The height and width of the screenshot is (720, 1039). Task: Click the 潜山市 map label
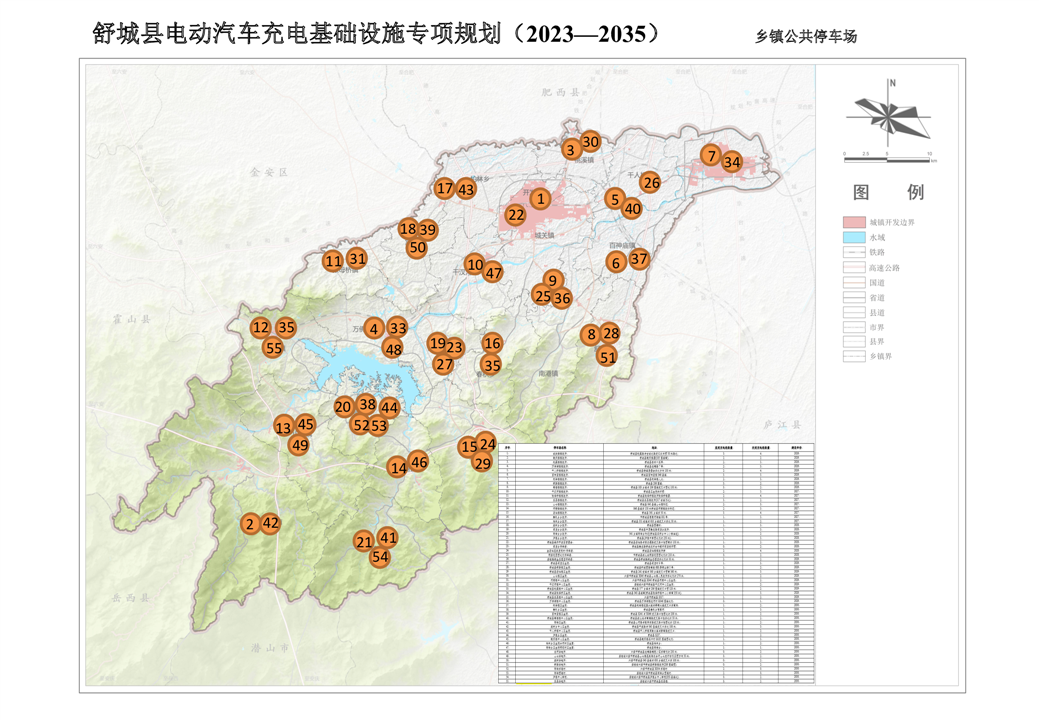click(270, 648)
